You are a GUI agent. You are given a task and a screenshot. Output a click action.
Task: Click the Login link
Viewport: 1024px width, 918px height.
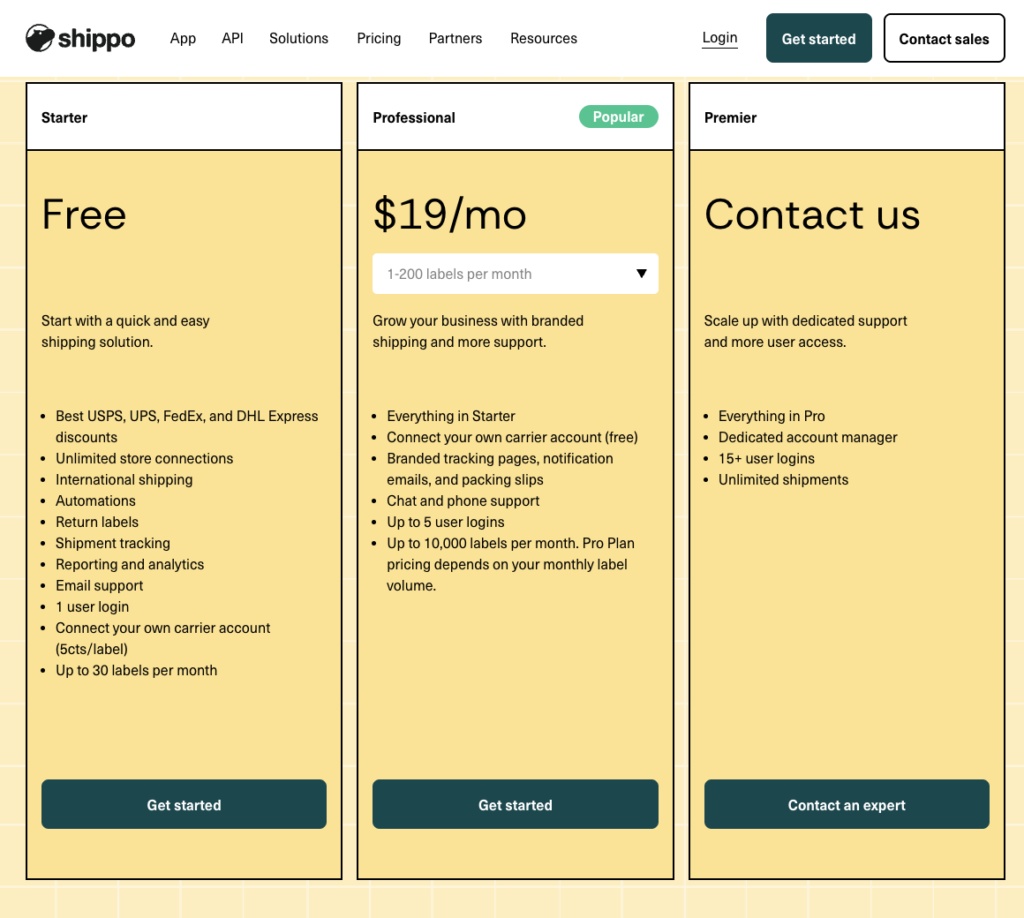click(x=719, y=38)
